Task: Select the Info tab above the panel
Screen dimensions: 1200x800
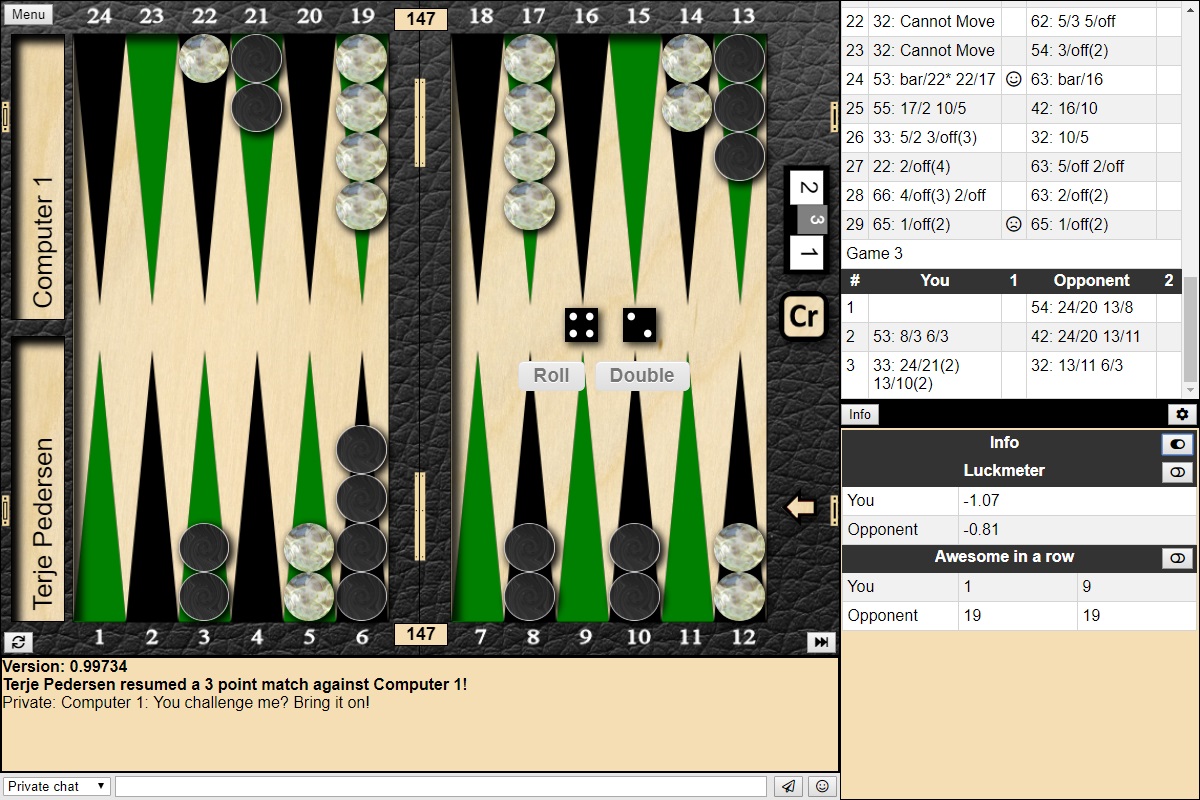Action: [860, 414]
